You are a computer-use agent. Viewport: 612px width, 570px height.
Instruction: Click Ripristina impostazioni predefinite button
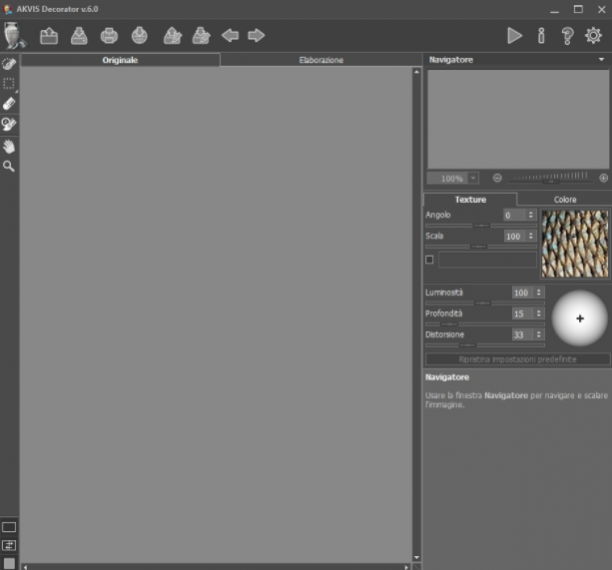(518, 359)
